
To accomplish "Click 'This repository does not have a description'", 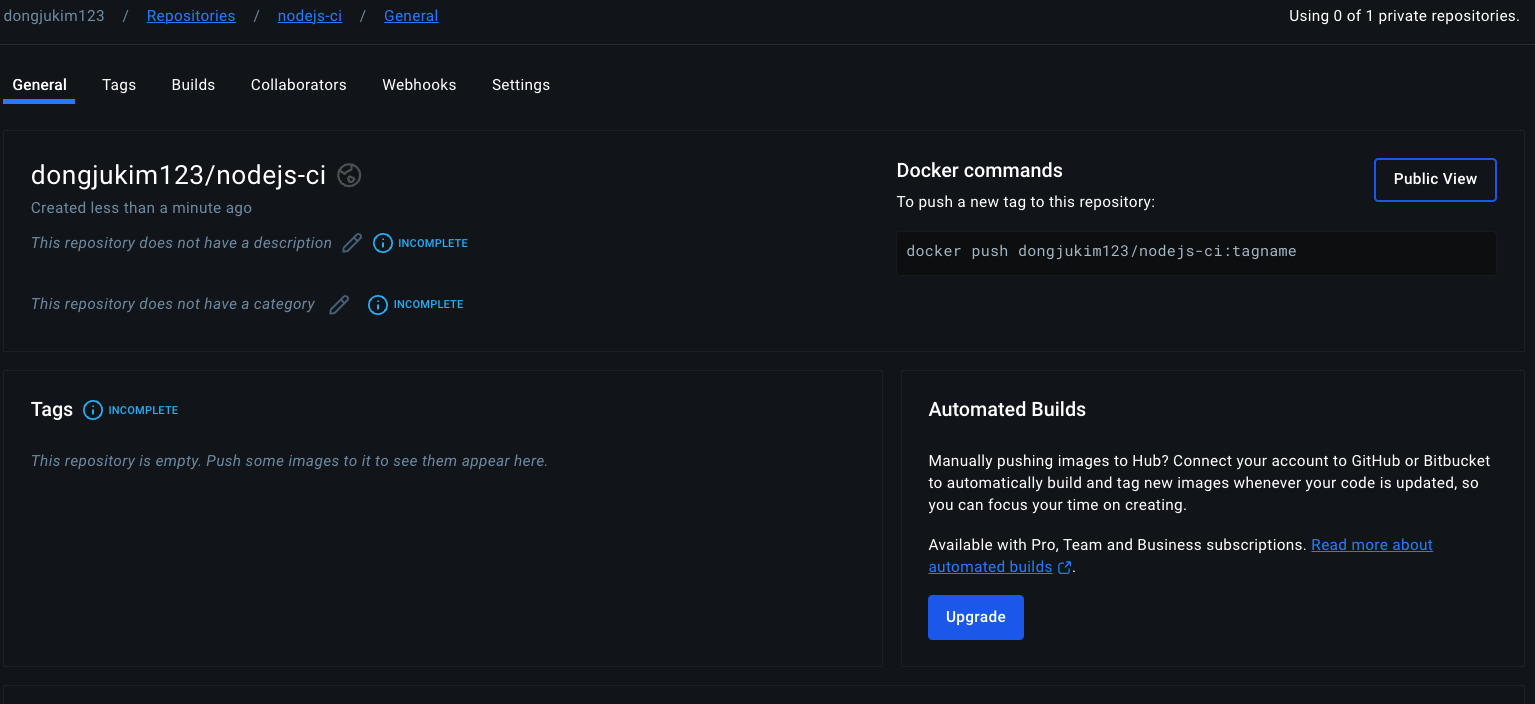I will tap(181, 243).
